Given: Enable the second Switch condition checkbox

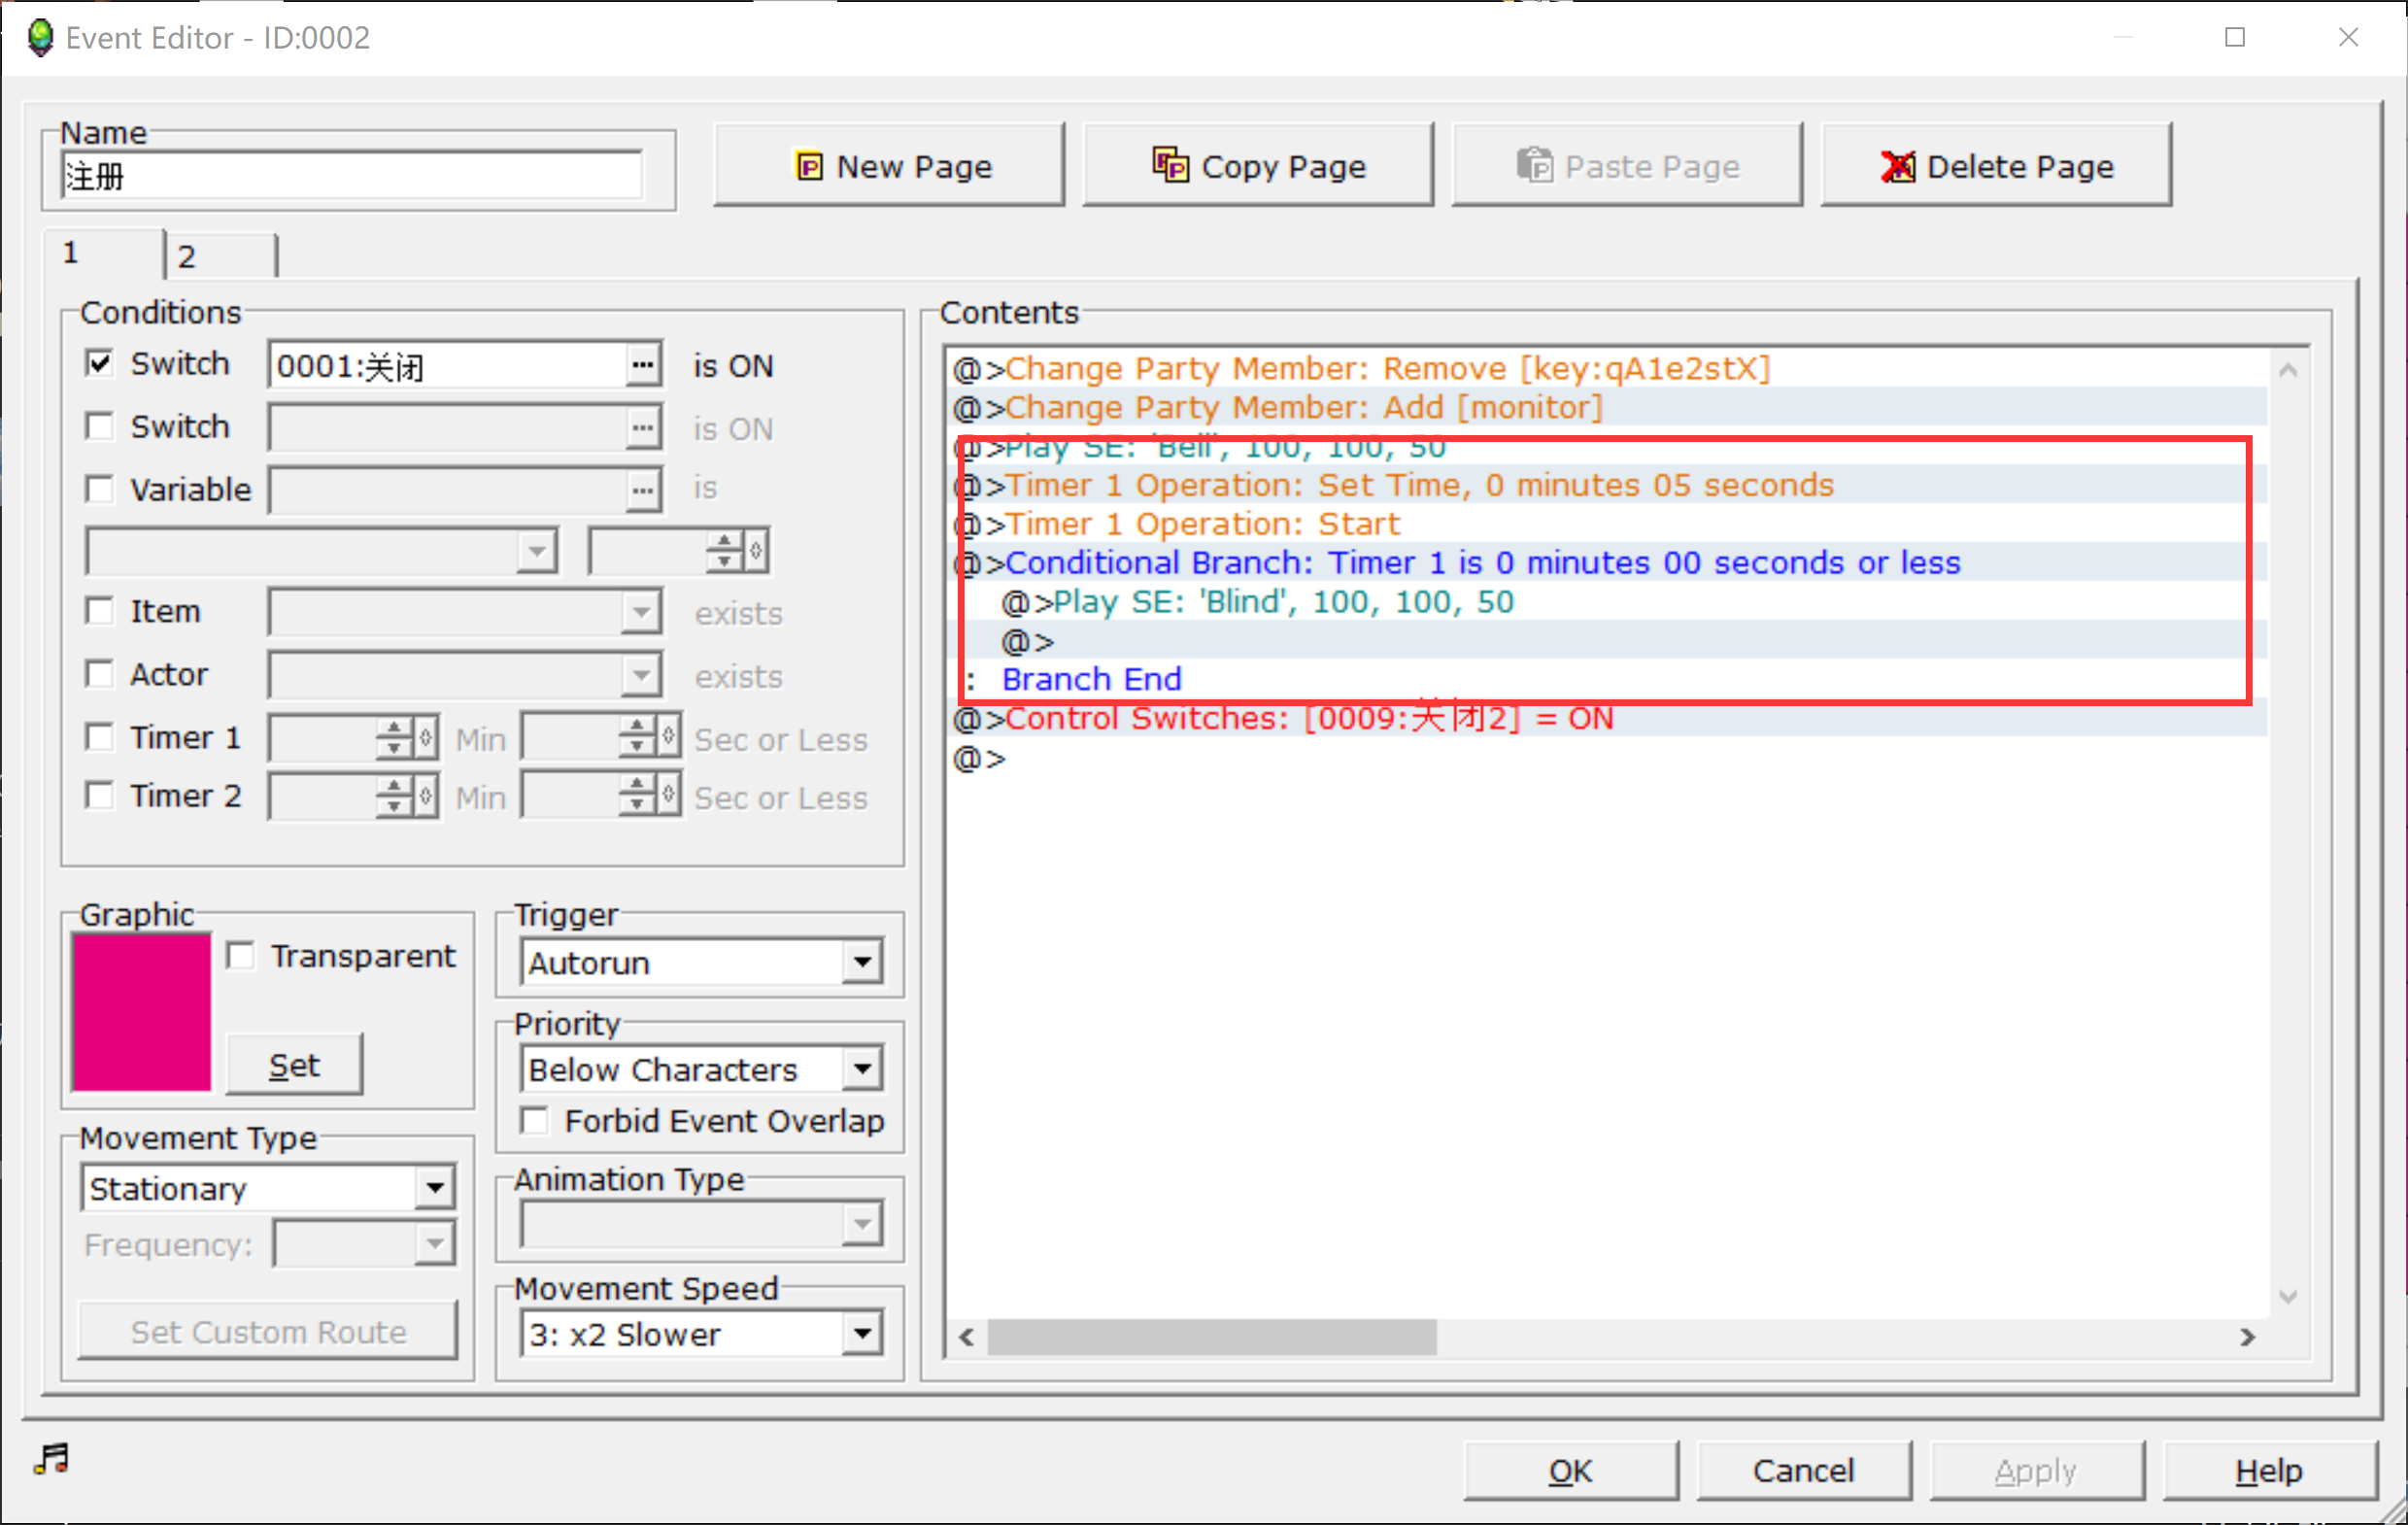Looking at the screenshot, I should pos(99,426).
